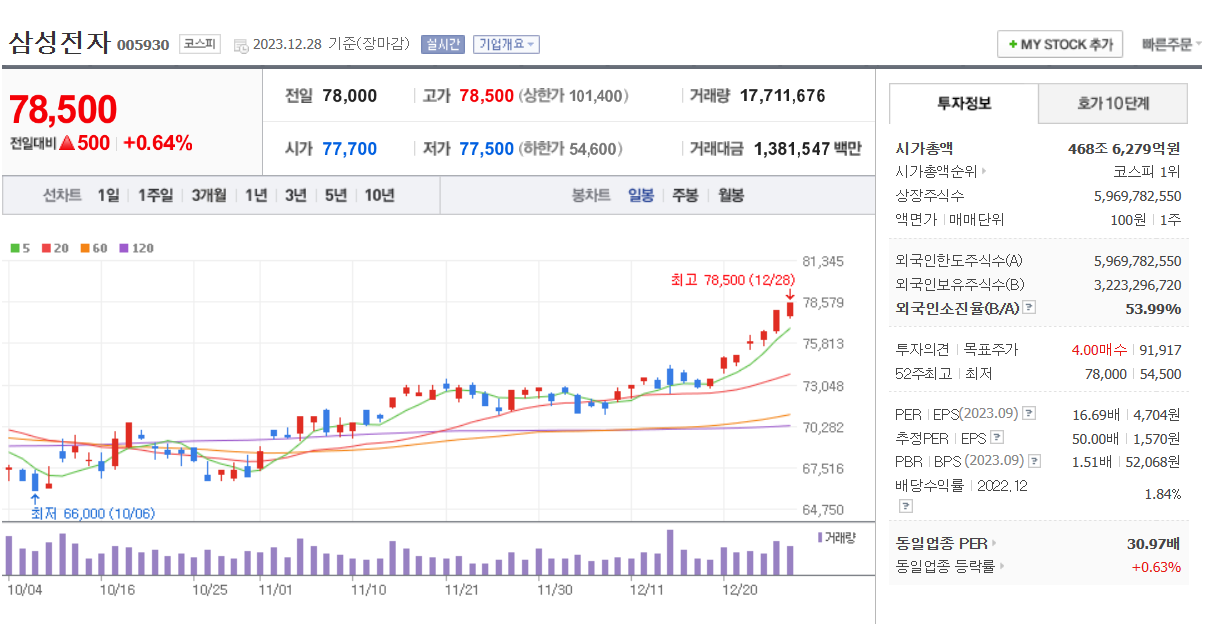Viewport: 1205px width, 624px height.
Task: Click the 거래량 legend marker in volume chart
Action: point(820,537)
